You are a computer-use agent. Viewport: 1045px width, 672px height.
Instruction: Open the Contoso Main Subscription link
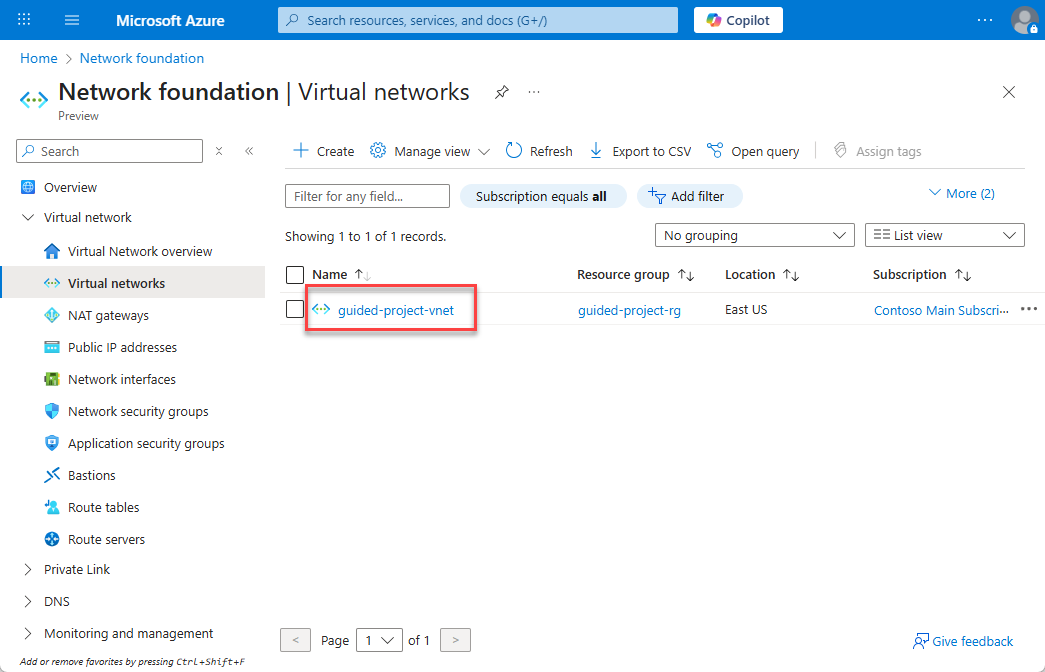pyautogui.click(x=941, y=310)
